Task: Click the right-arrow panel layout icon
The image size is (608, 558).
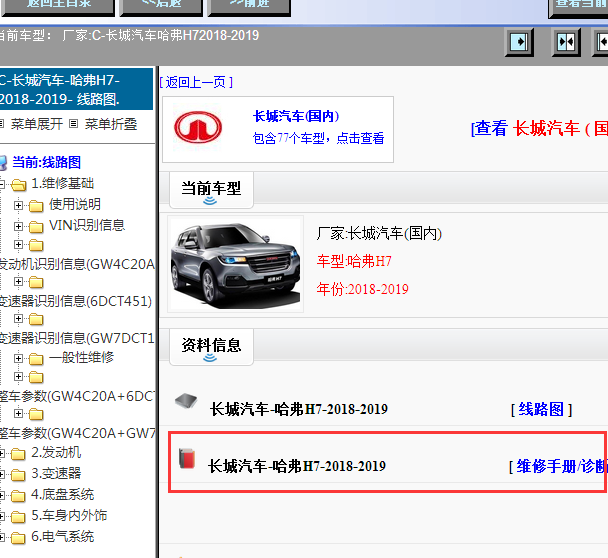Action: point(519,42)
